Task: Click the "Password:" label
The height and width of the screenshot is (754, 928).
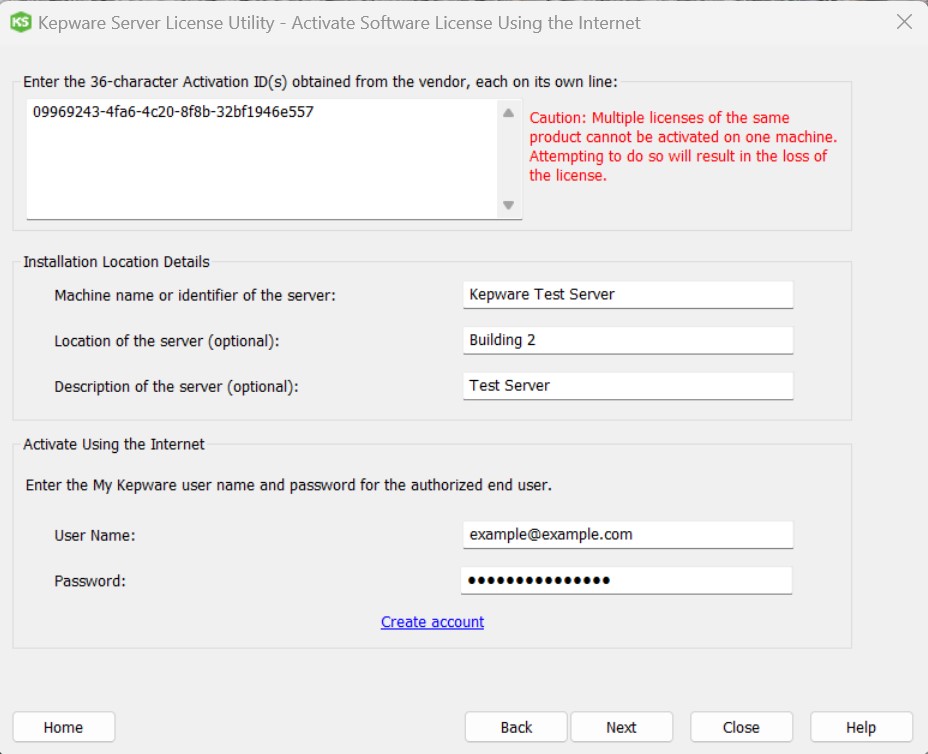Action: (90, 581)
